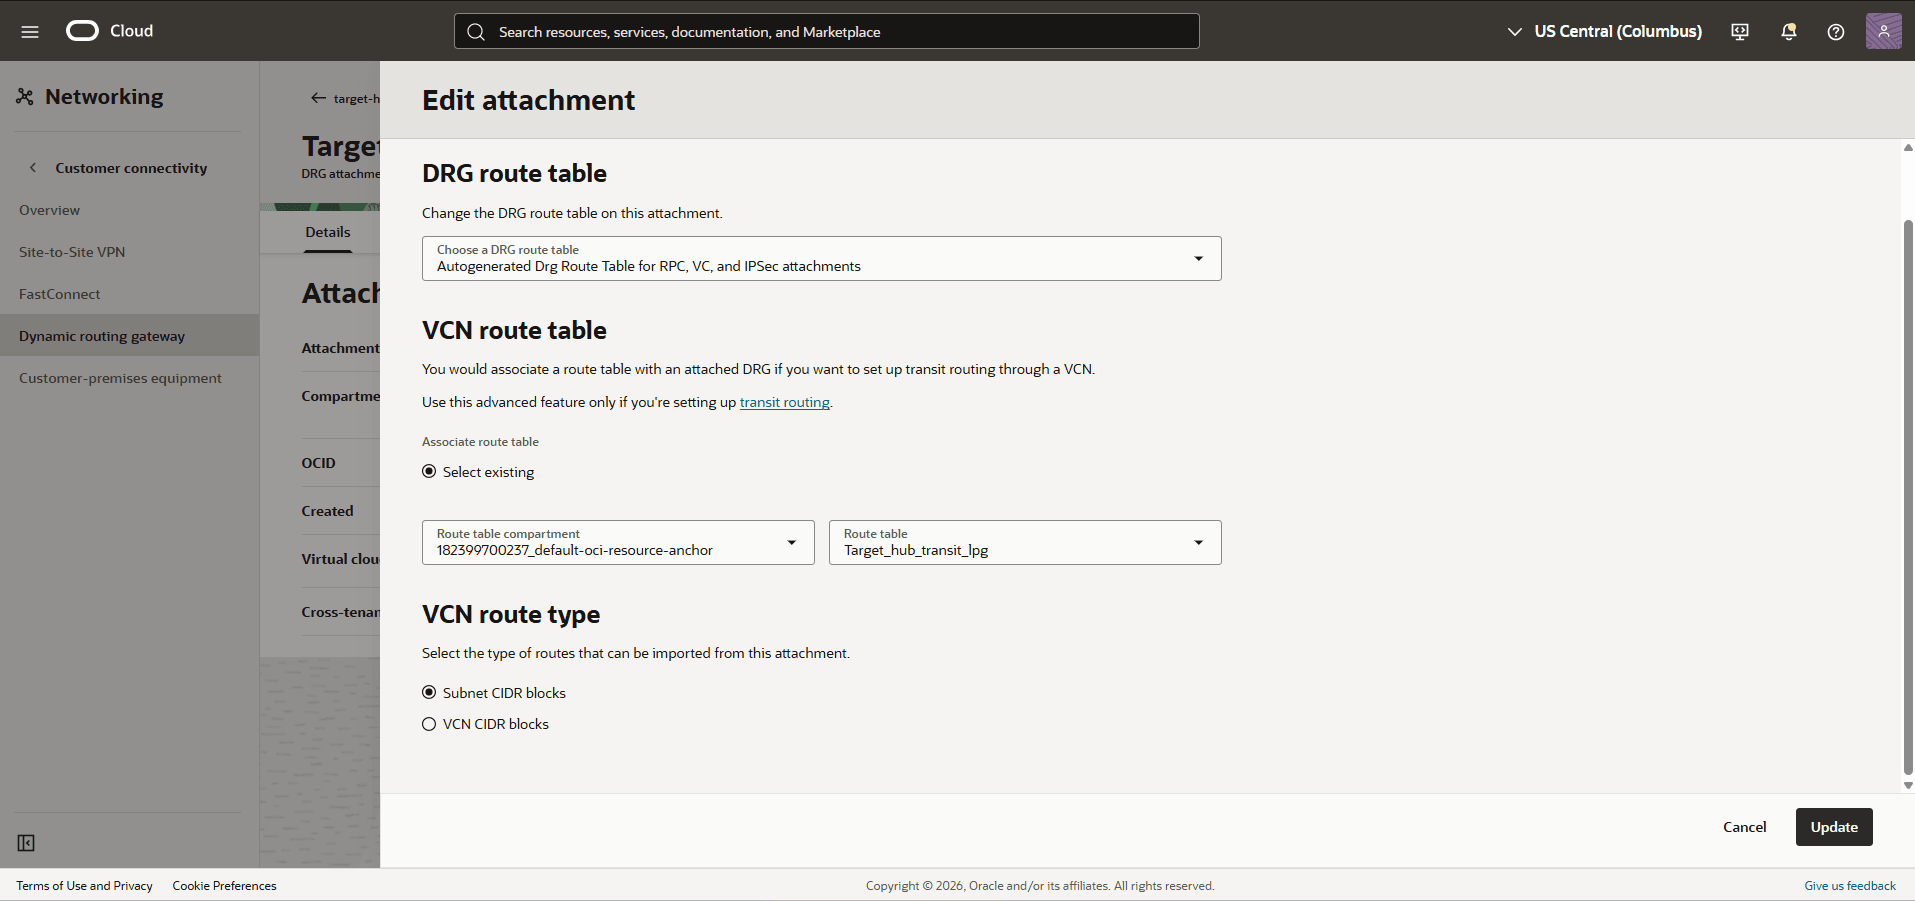Click Customer connectivity back link
Screen dimensions: 1915x901
click(x=131, y=168)
